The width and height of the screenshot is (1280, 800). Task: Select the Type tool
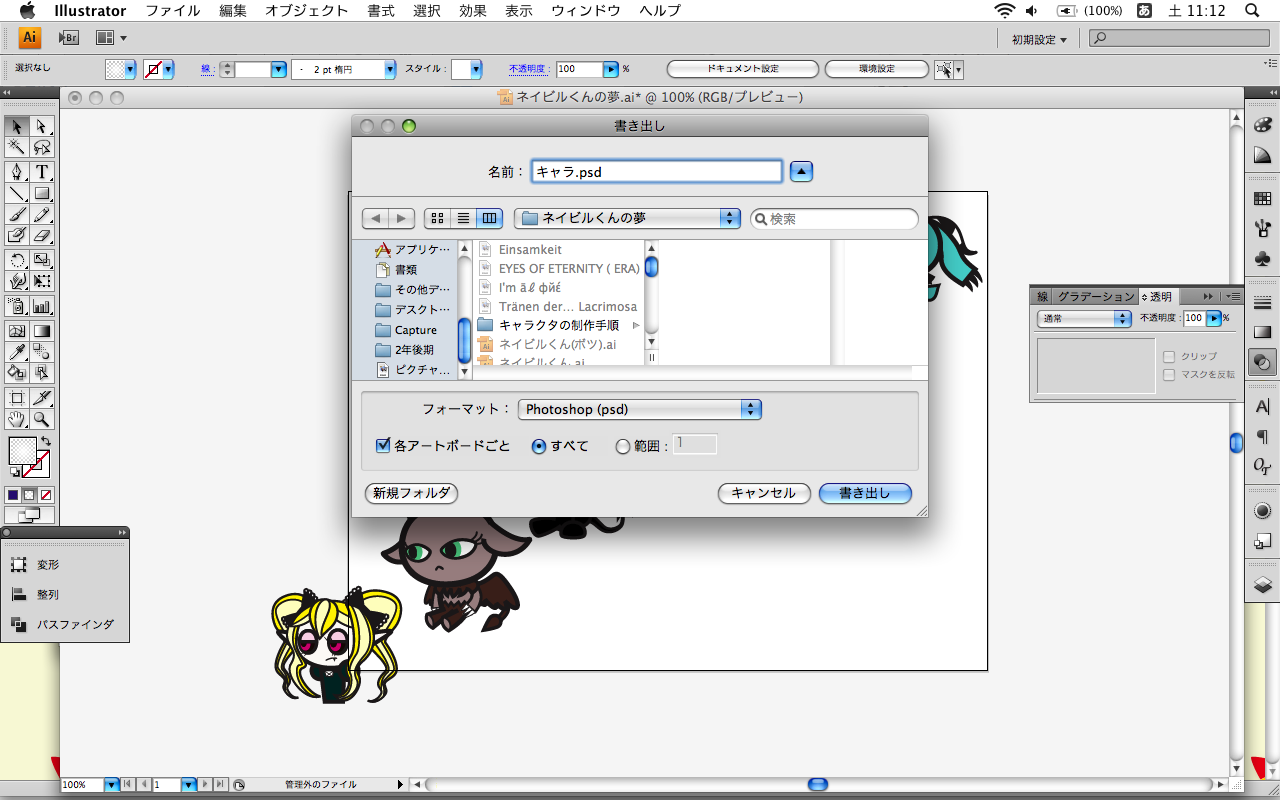(x=42, y=172)
